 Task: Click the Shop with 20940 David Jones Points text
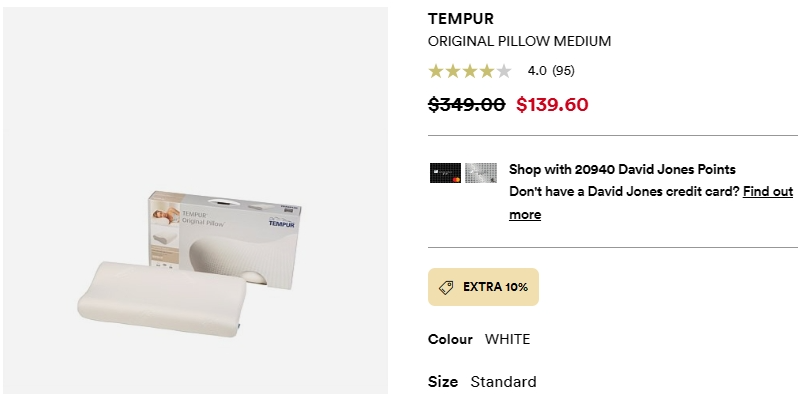tap(622, 170)
